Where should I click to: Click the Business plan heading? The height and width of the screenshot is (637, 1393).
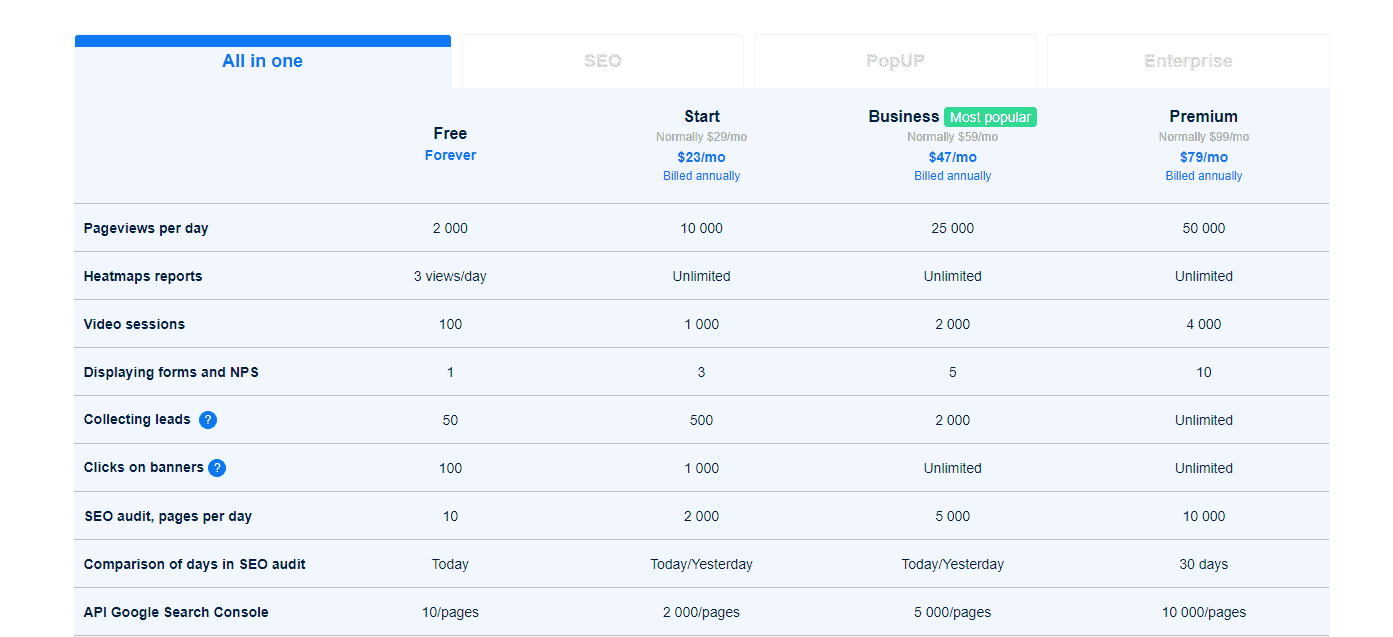click(x=904, y=116)
